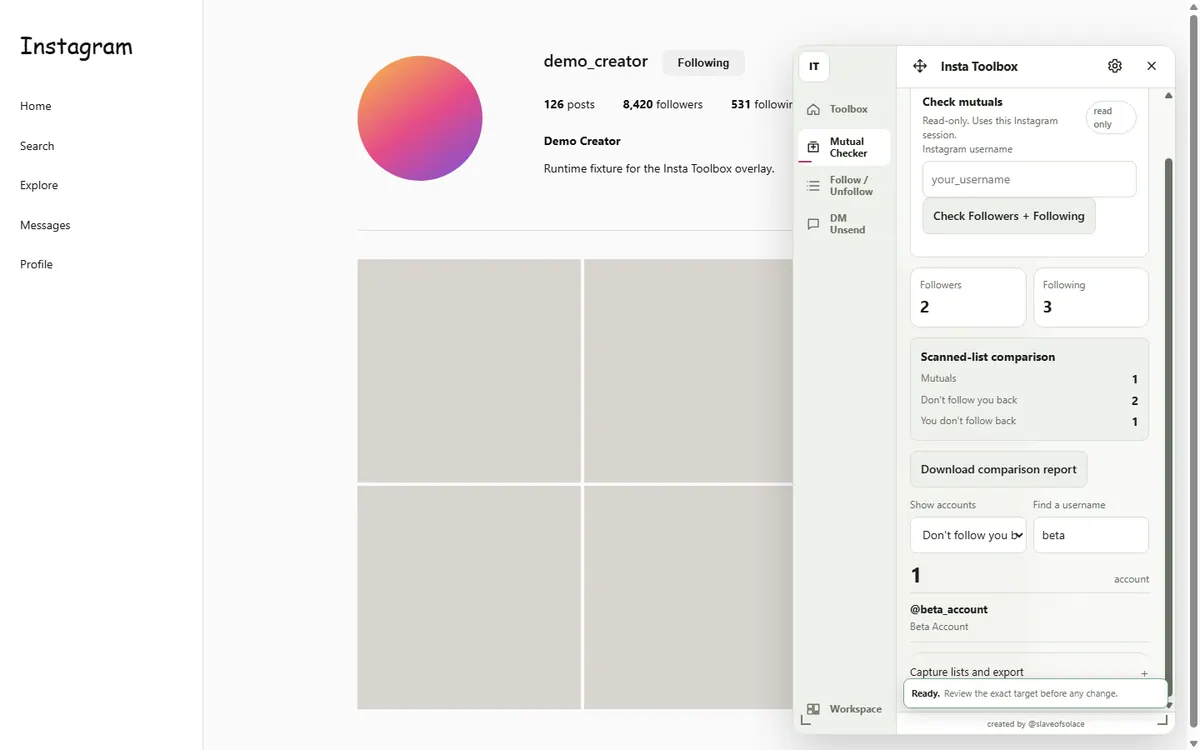The image size is (1200, 750).
Task: Open Messages in Instagram sidebar
Action: 45,225
